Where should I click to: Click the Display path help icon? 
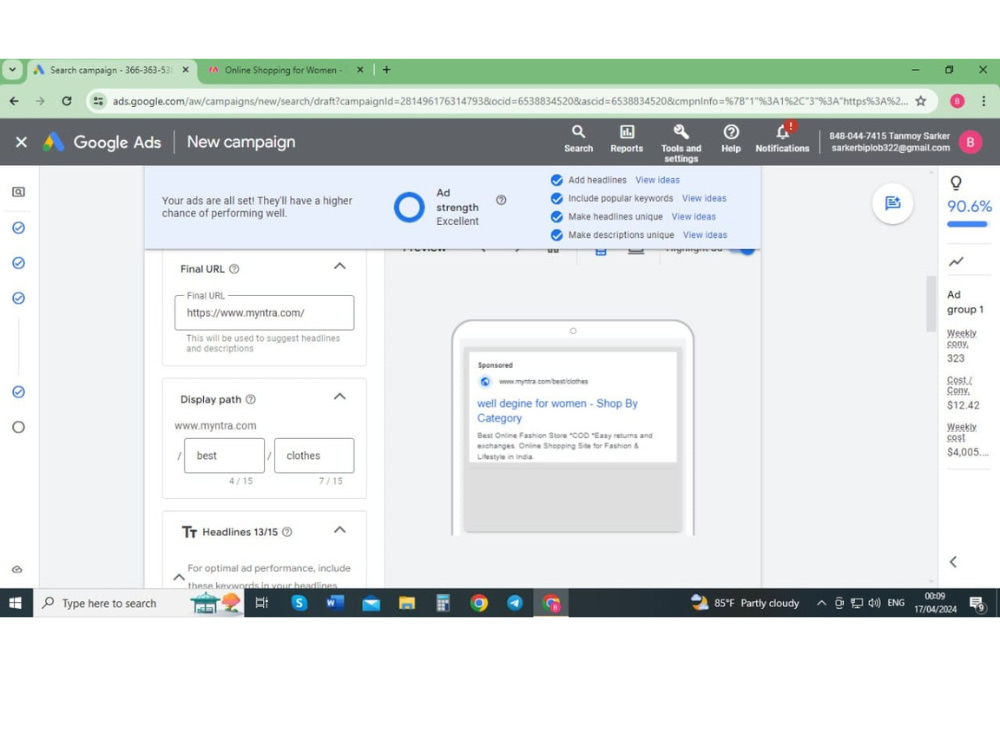coord(251,399)
